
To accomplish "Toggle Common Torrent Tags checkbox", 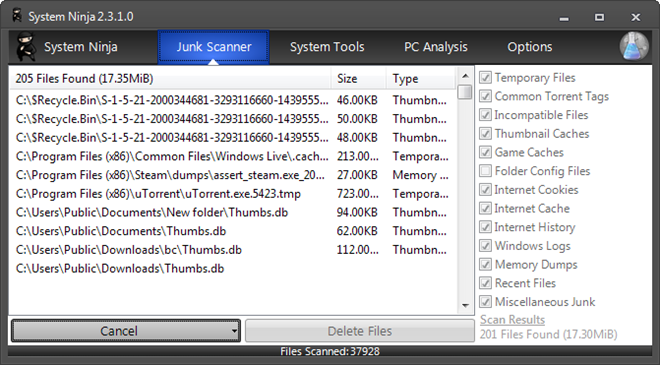I will pos(485,96).
